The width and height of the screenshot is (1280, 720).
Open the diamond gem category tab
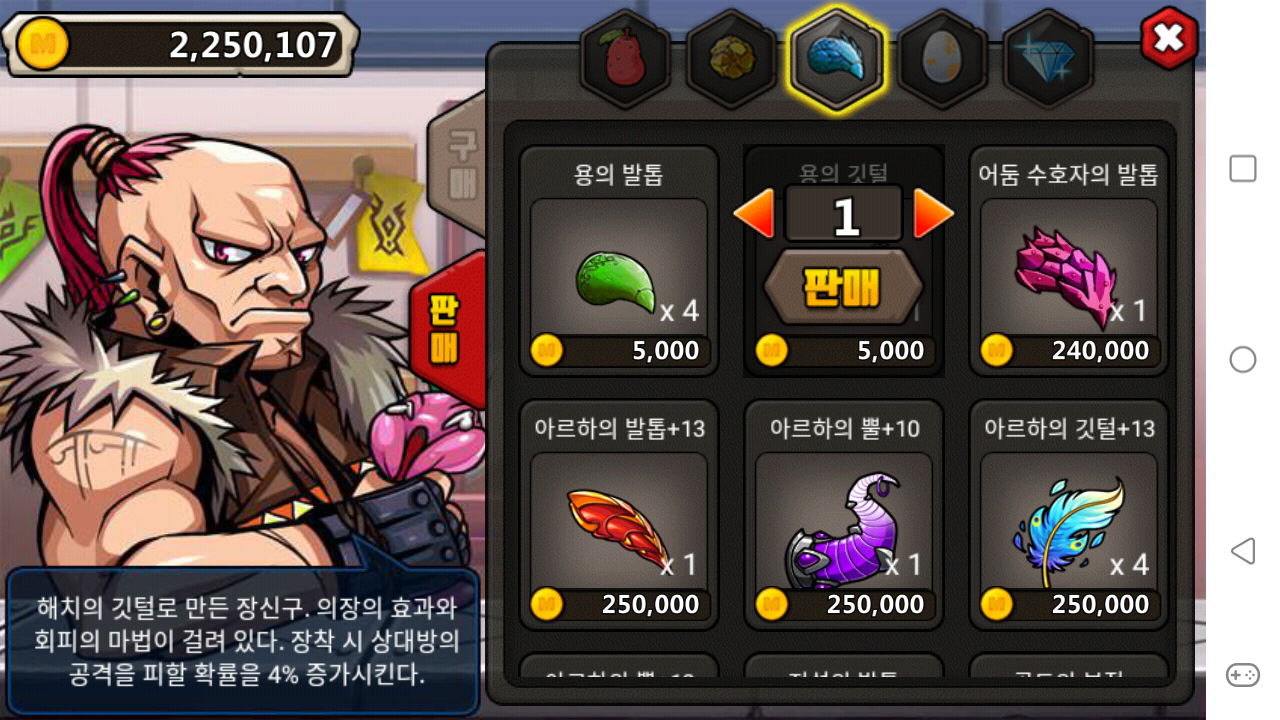1047,58
